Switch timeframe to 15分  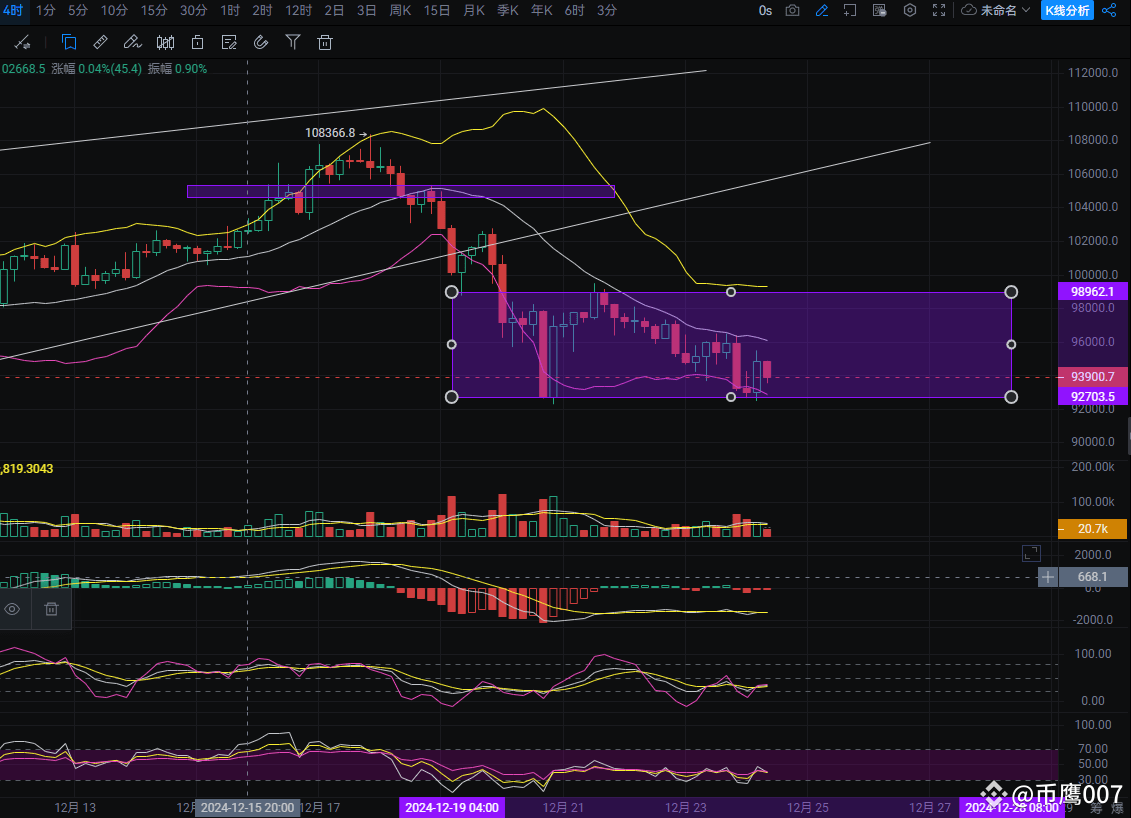pyautogui.click(x=154, y=11)
